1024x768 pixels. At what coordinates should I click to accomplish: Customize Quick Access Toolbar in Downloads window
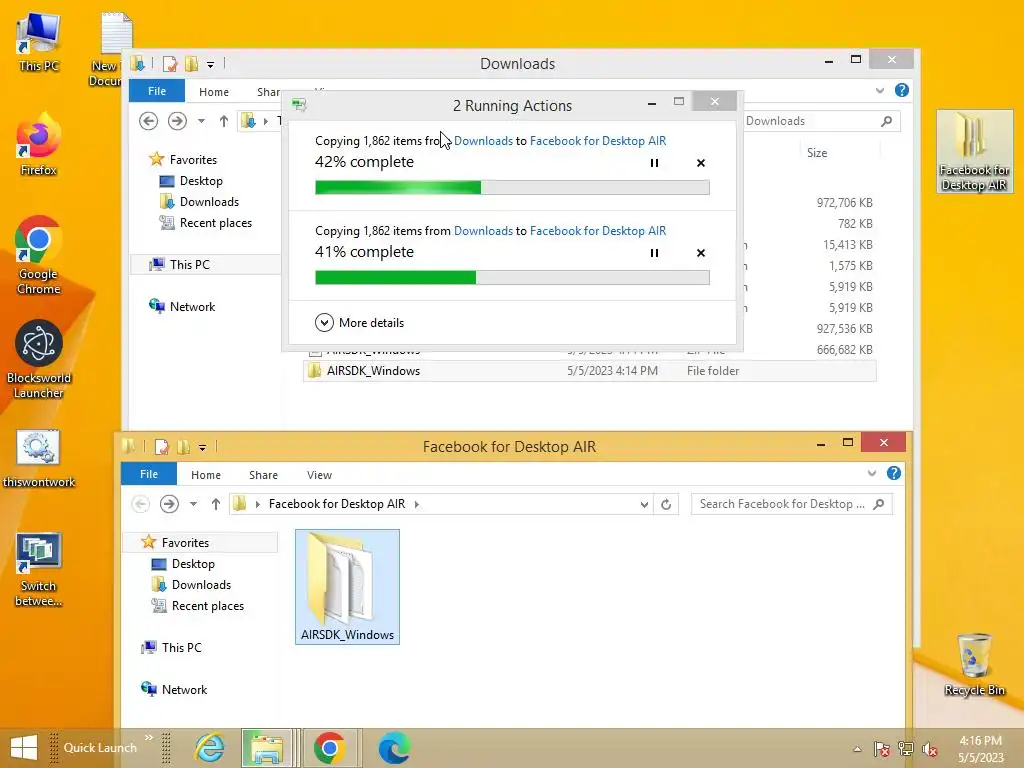coord(210,65)
